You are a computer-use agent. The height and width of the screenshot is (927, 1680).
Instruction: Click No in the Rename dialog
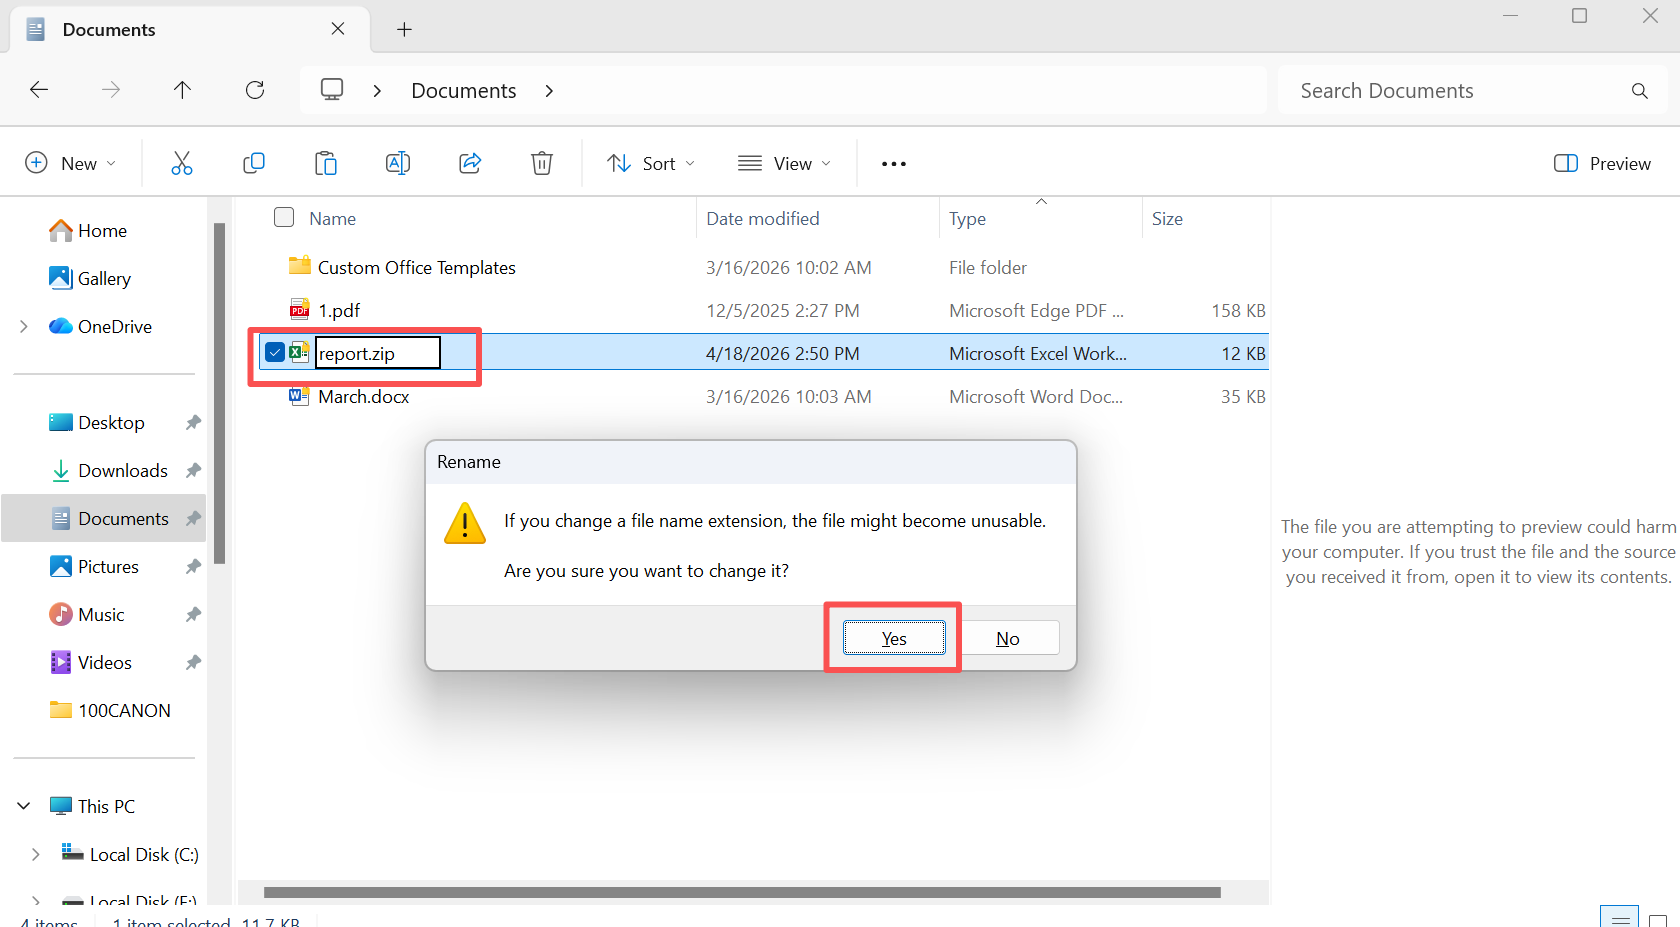[x=1007, y=638]
